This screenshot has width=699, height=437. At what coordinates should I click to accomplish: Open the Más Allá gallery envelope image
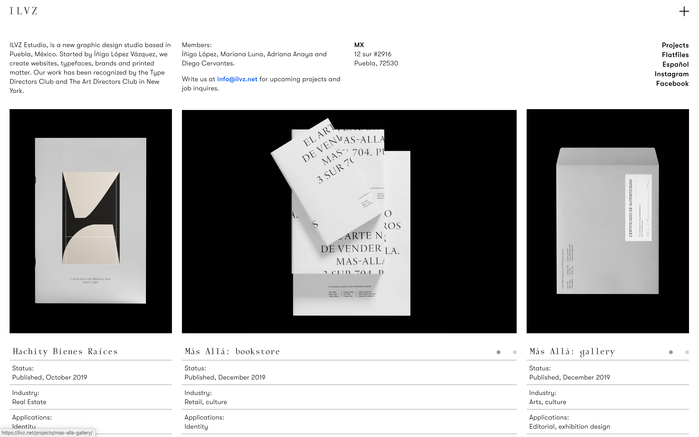(608, 221)
